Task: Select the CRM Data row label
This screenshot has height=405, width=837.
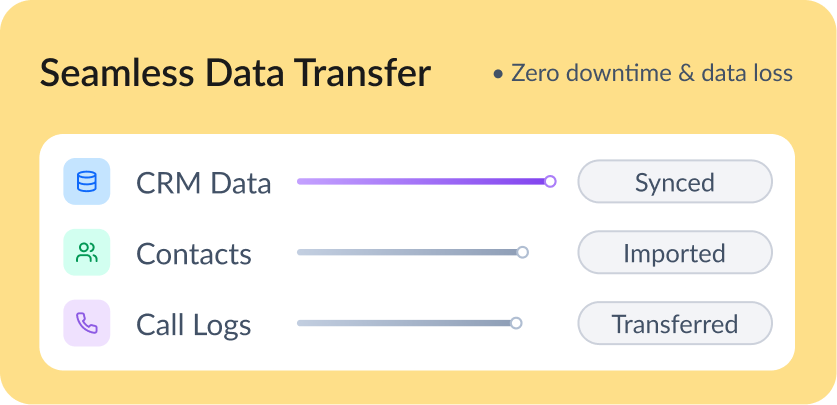Action: 203,183
